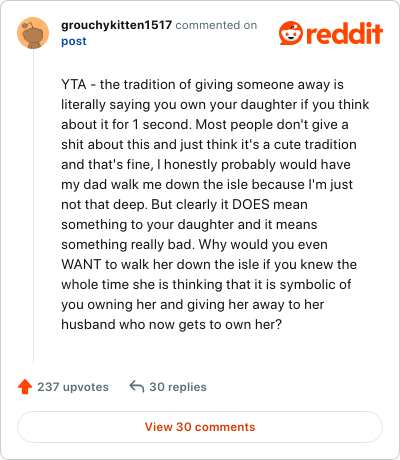
Task: Click the '237 upvotes' count
Action: coord(73,387)
